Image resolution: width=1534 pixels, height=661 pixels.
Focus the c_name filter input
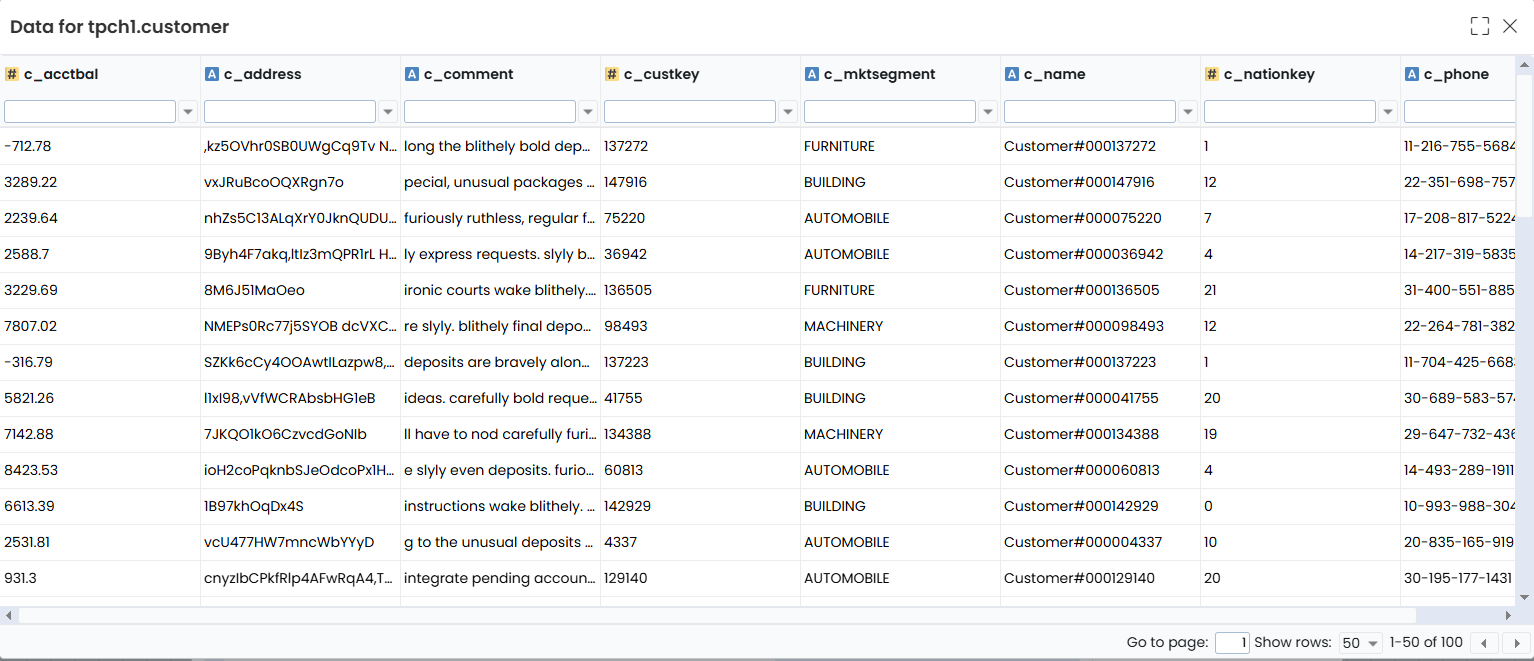tap(1090, 111)
